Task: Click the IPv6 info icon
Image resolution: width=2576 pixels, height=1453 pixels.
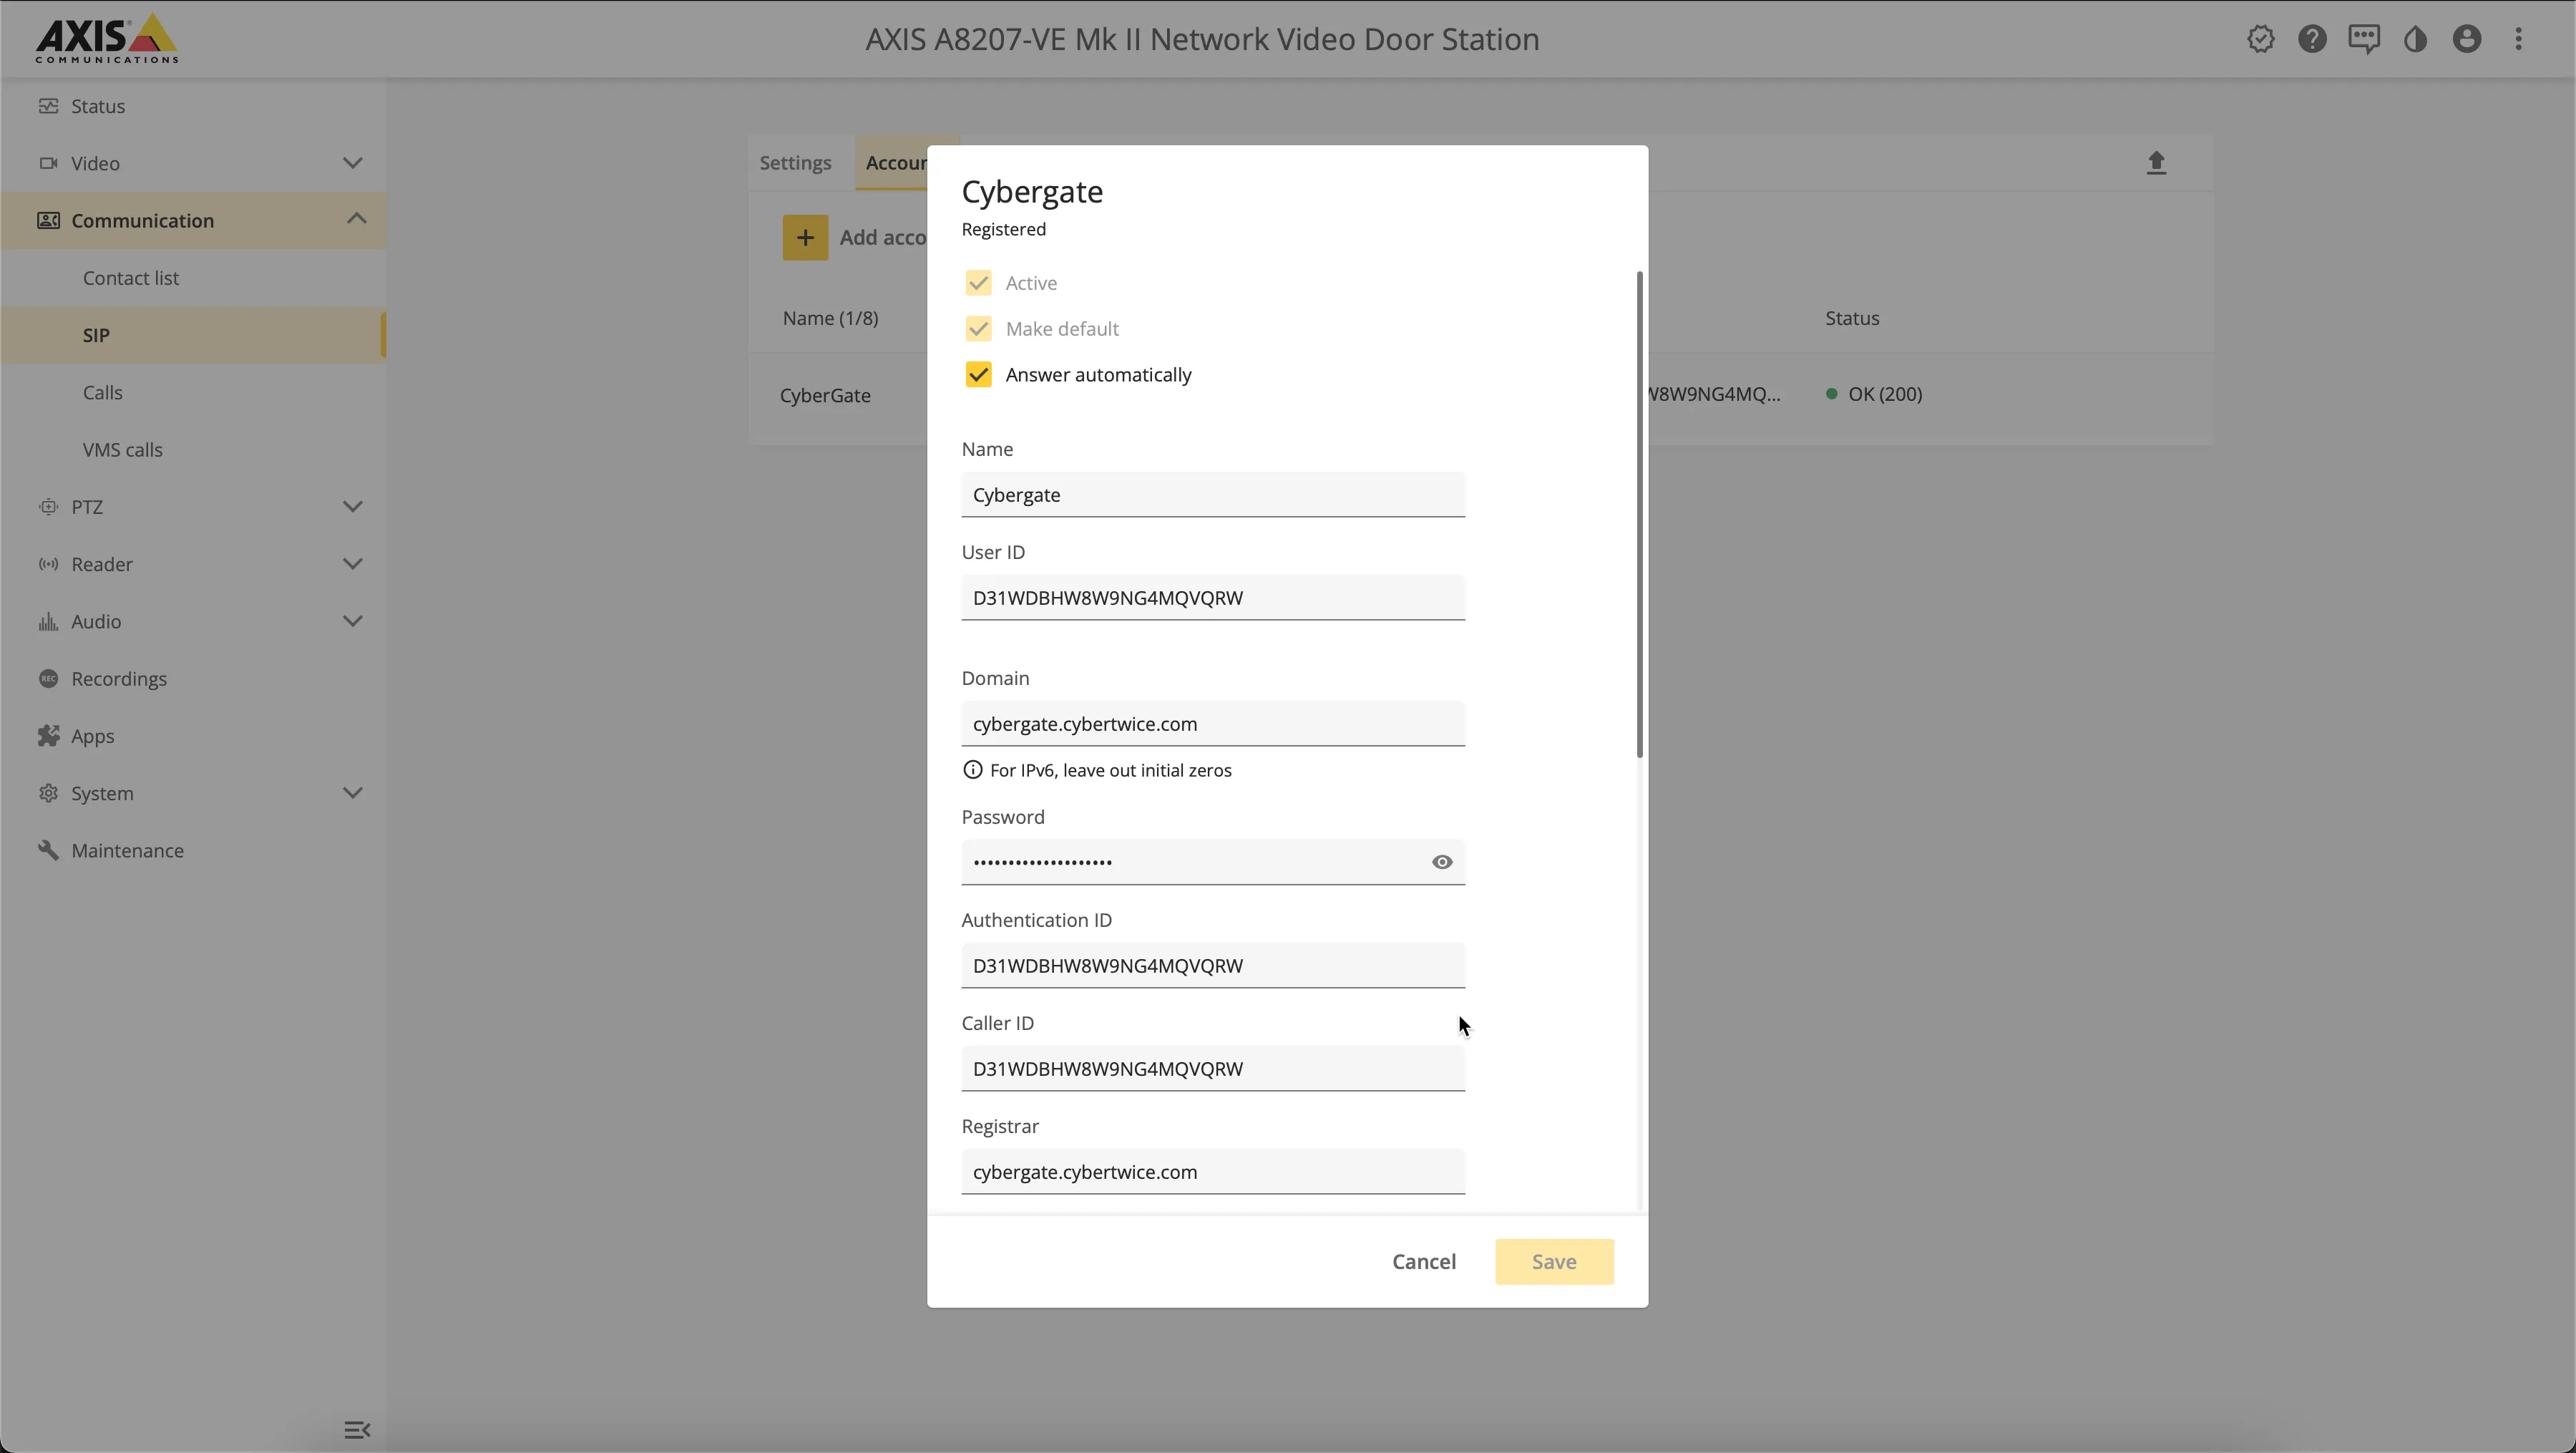Action: pos(972,770)
